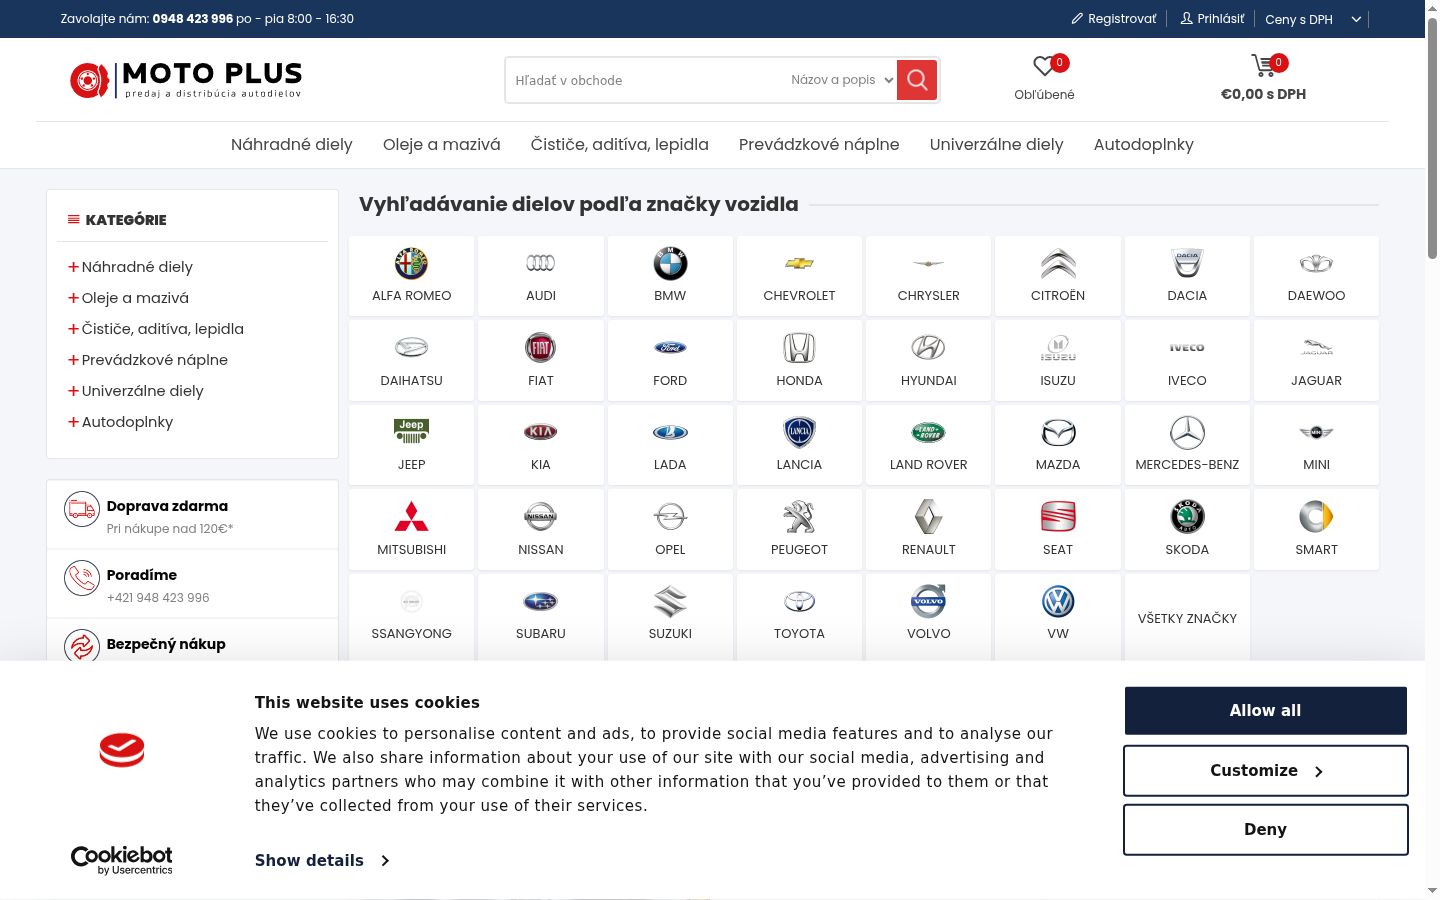Select the Smart brand tile
This screenshot has width=1440, height=900.
1316,530
